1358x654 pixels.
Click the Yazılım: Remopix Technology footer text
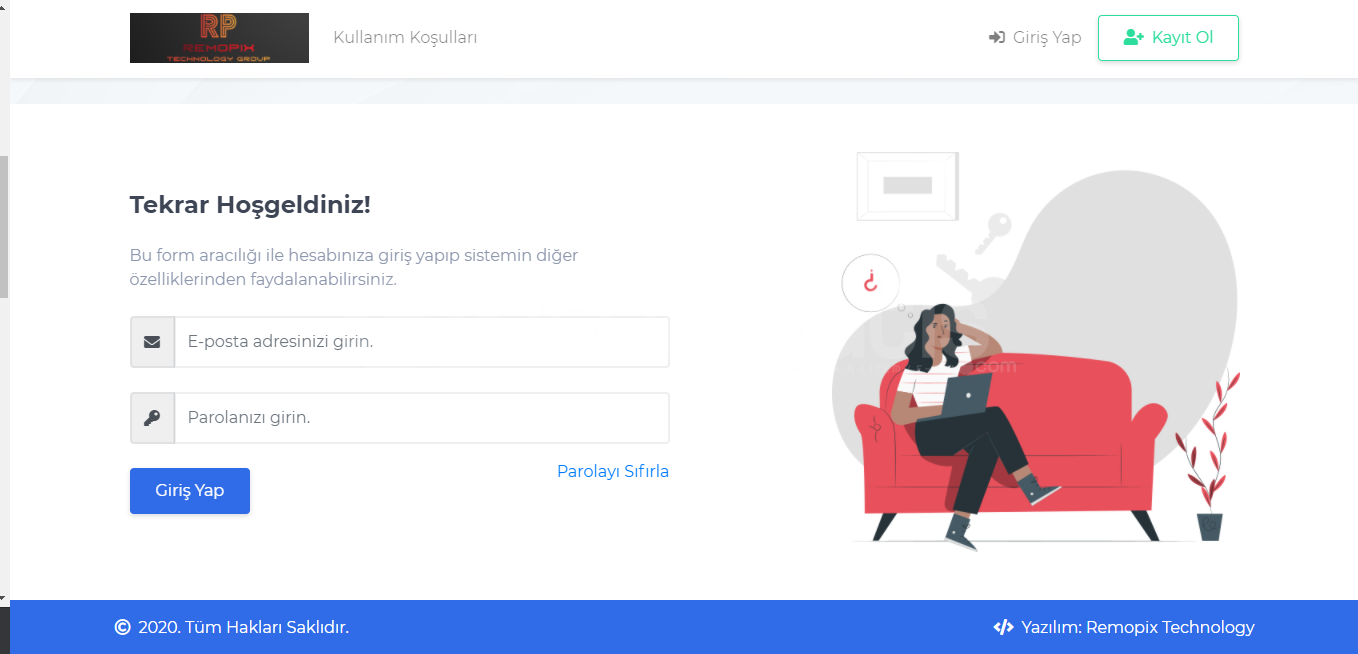click(x=1138, y=628)
